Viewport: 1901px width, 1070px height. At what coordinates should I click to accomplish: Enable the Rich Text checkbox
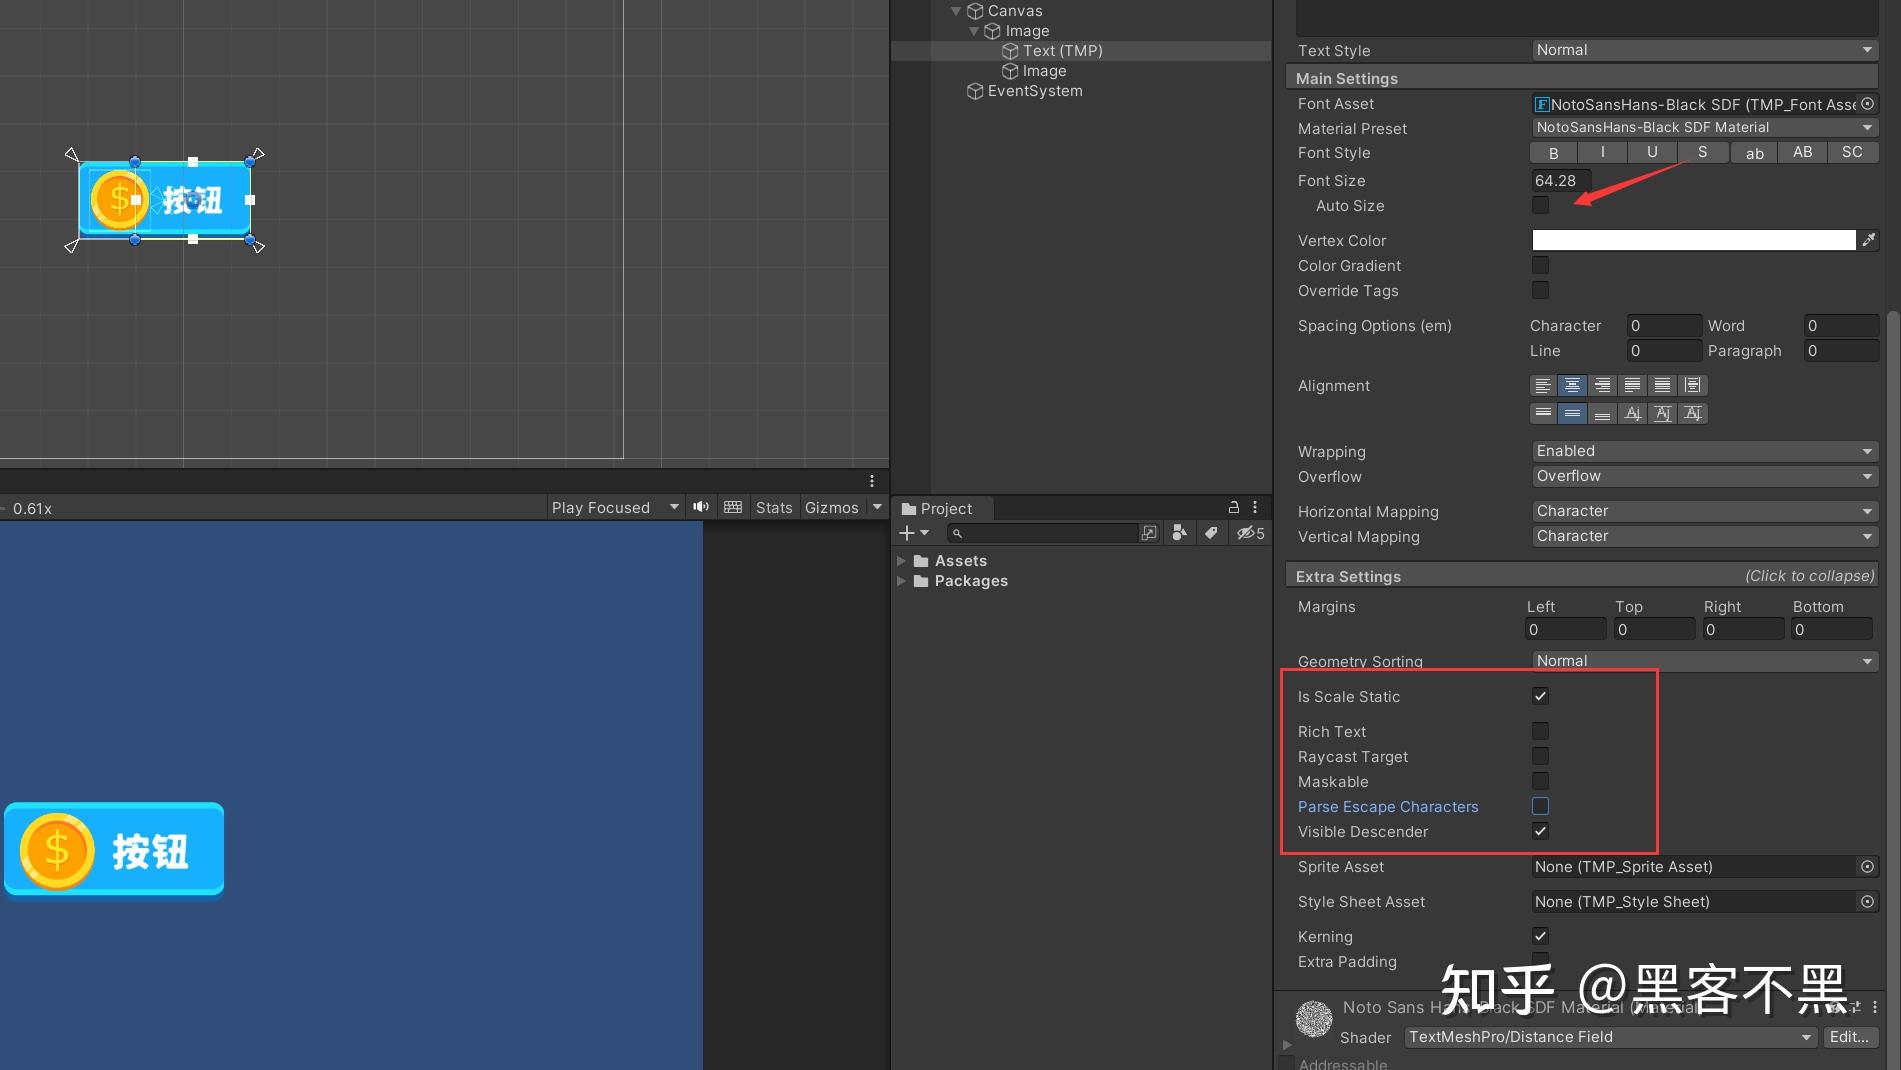coord(1540,731)
